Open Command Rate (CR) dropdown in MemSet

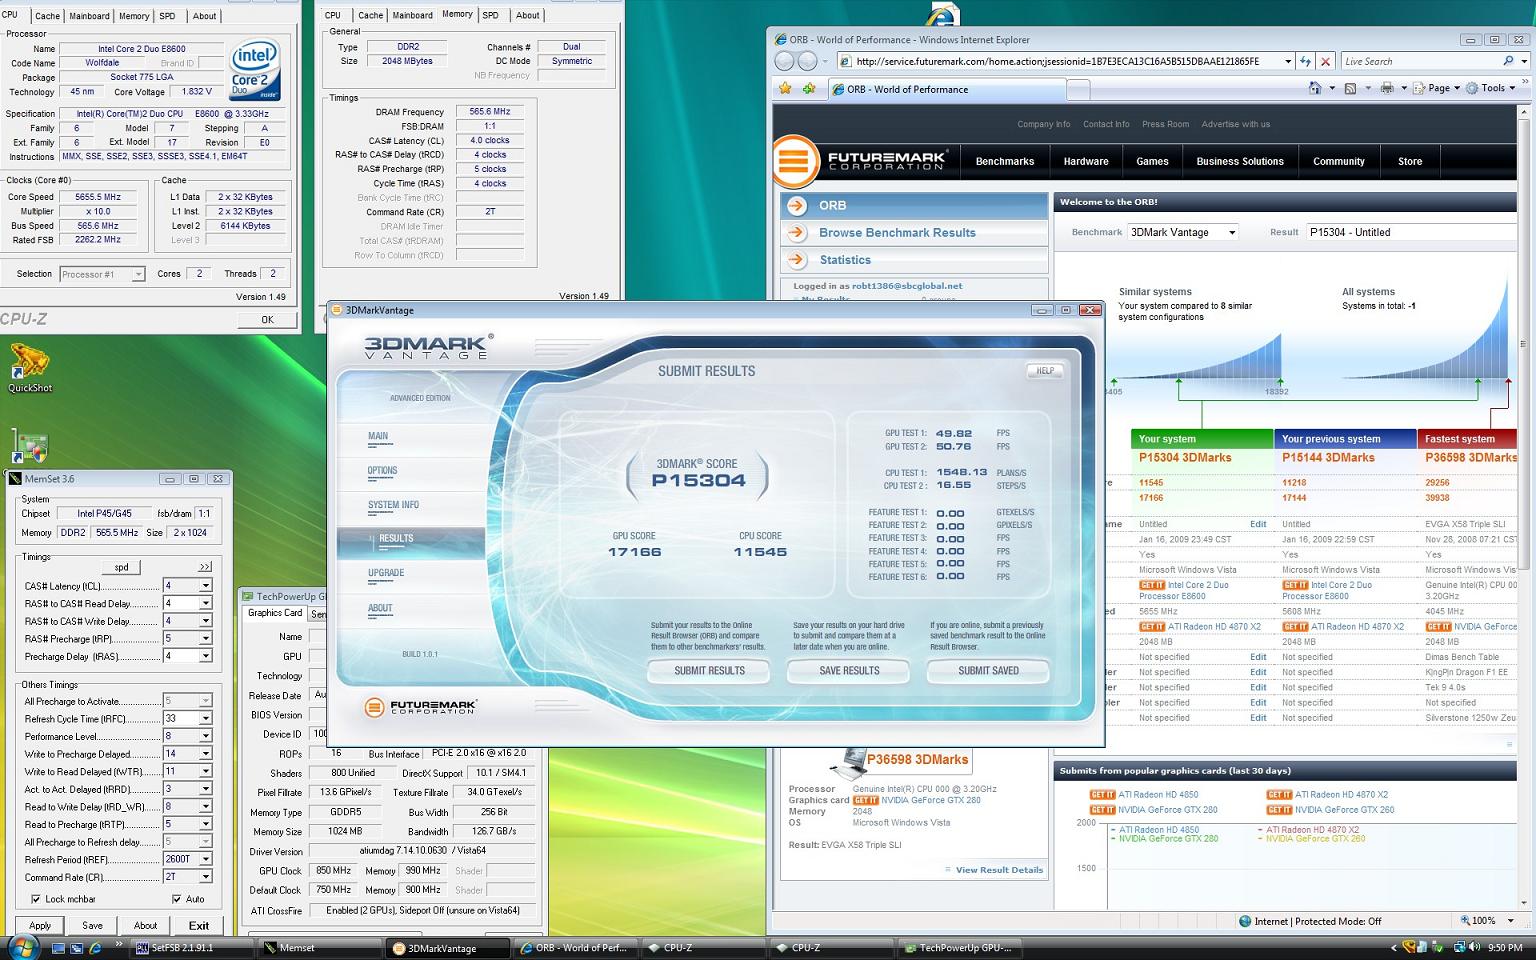point(206,877)
